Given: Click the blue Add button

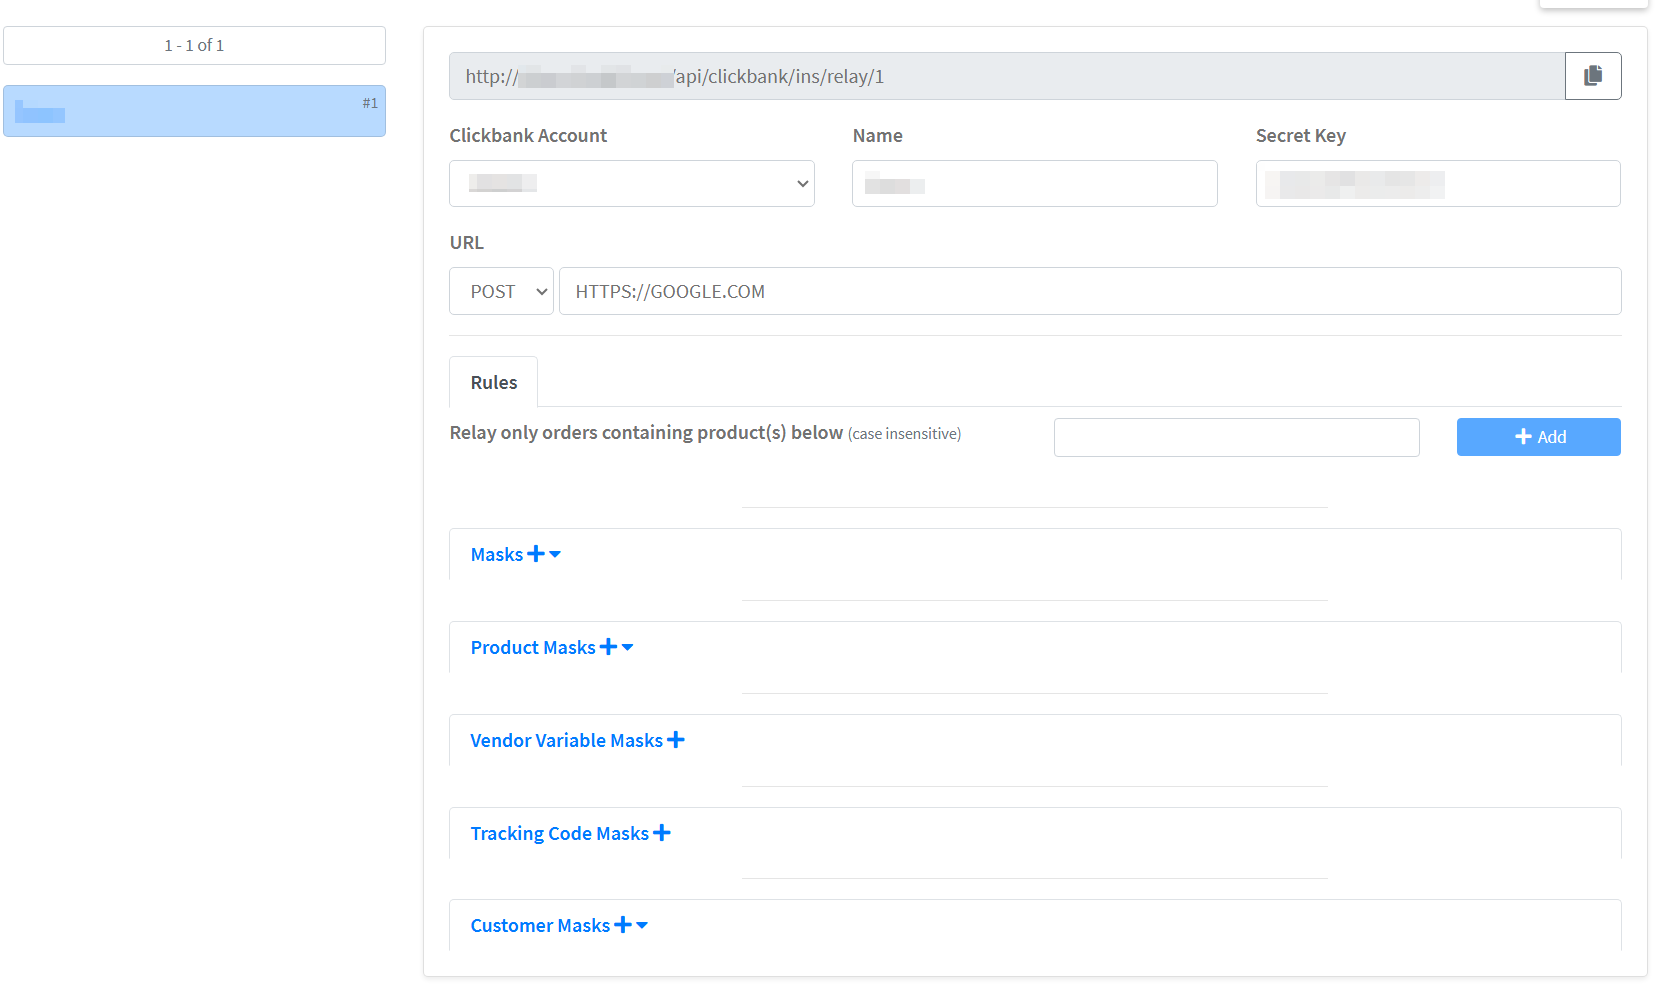Looking at the screenshot, I should (x=1538, y=437).
